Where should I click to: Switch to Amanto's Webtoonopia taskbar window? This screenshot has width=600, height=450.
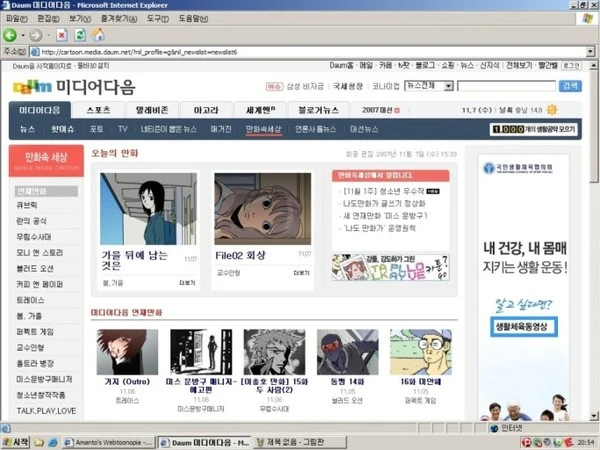(x=108, y=442)
